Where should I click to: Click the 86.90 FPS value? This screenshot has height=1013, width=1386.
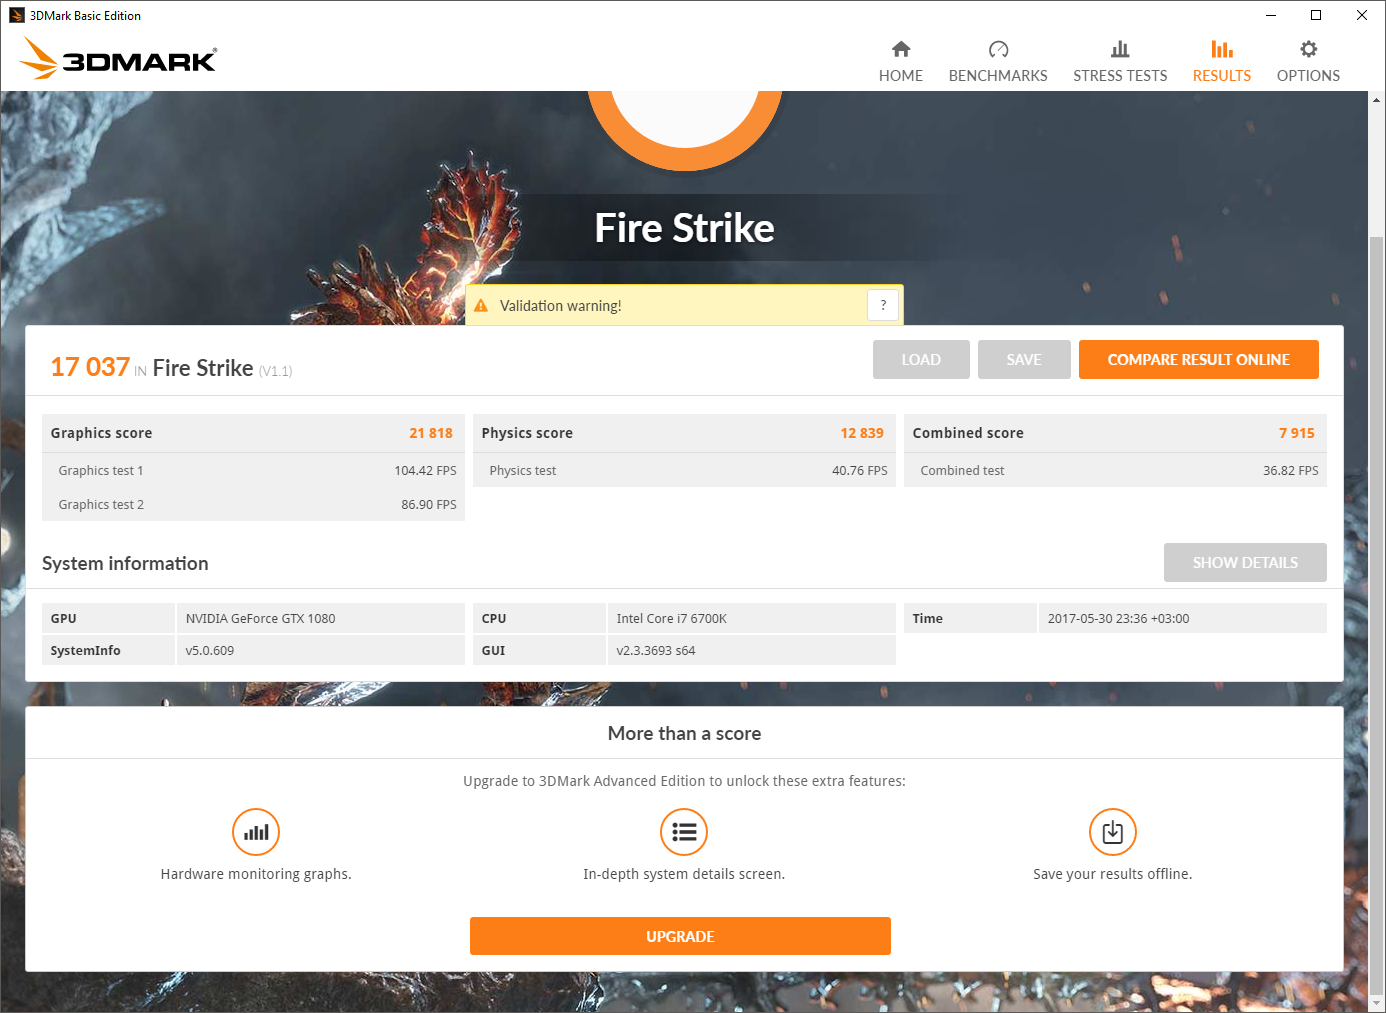[x=429, y=505]
